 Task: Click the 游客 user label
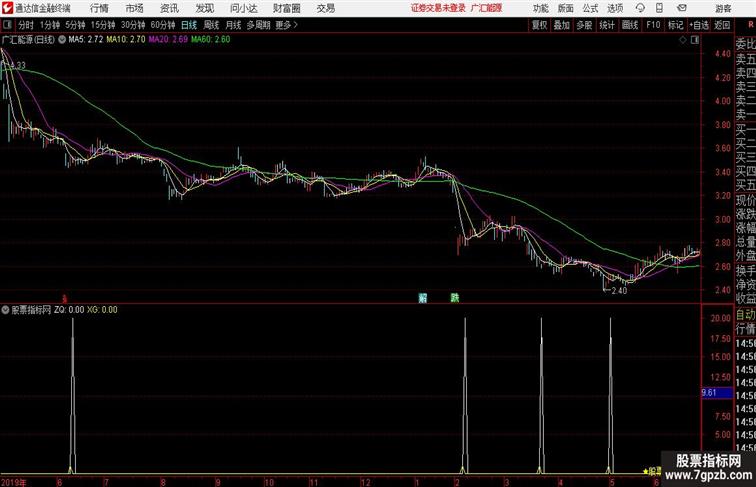click(723, 8)
